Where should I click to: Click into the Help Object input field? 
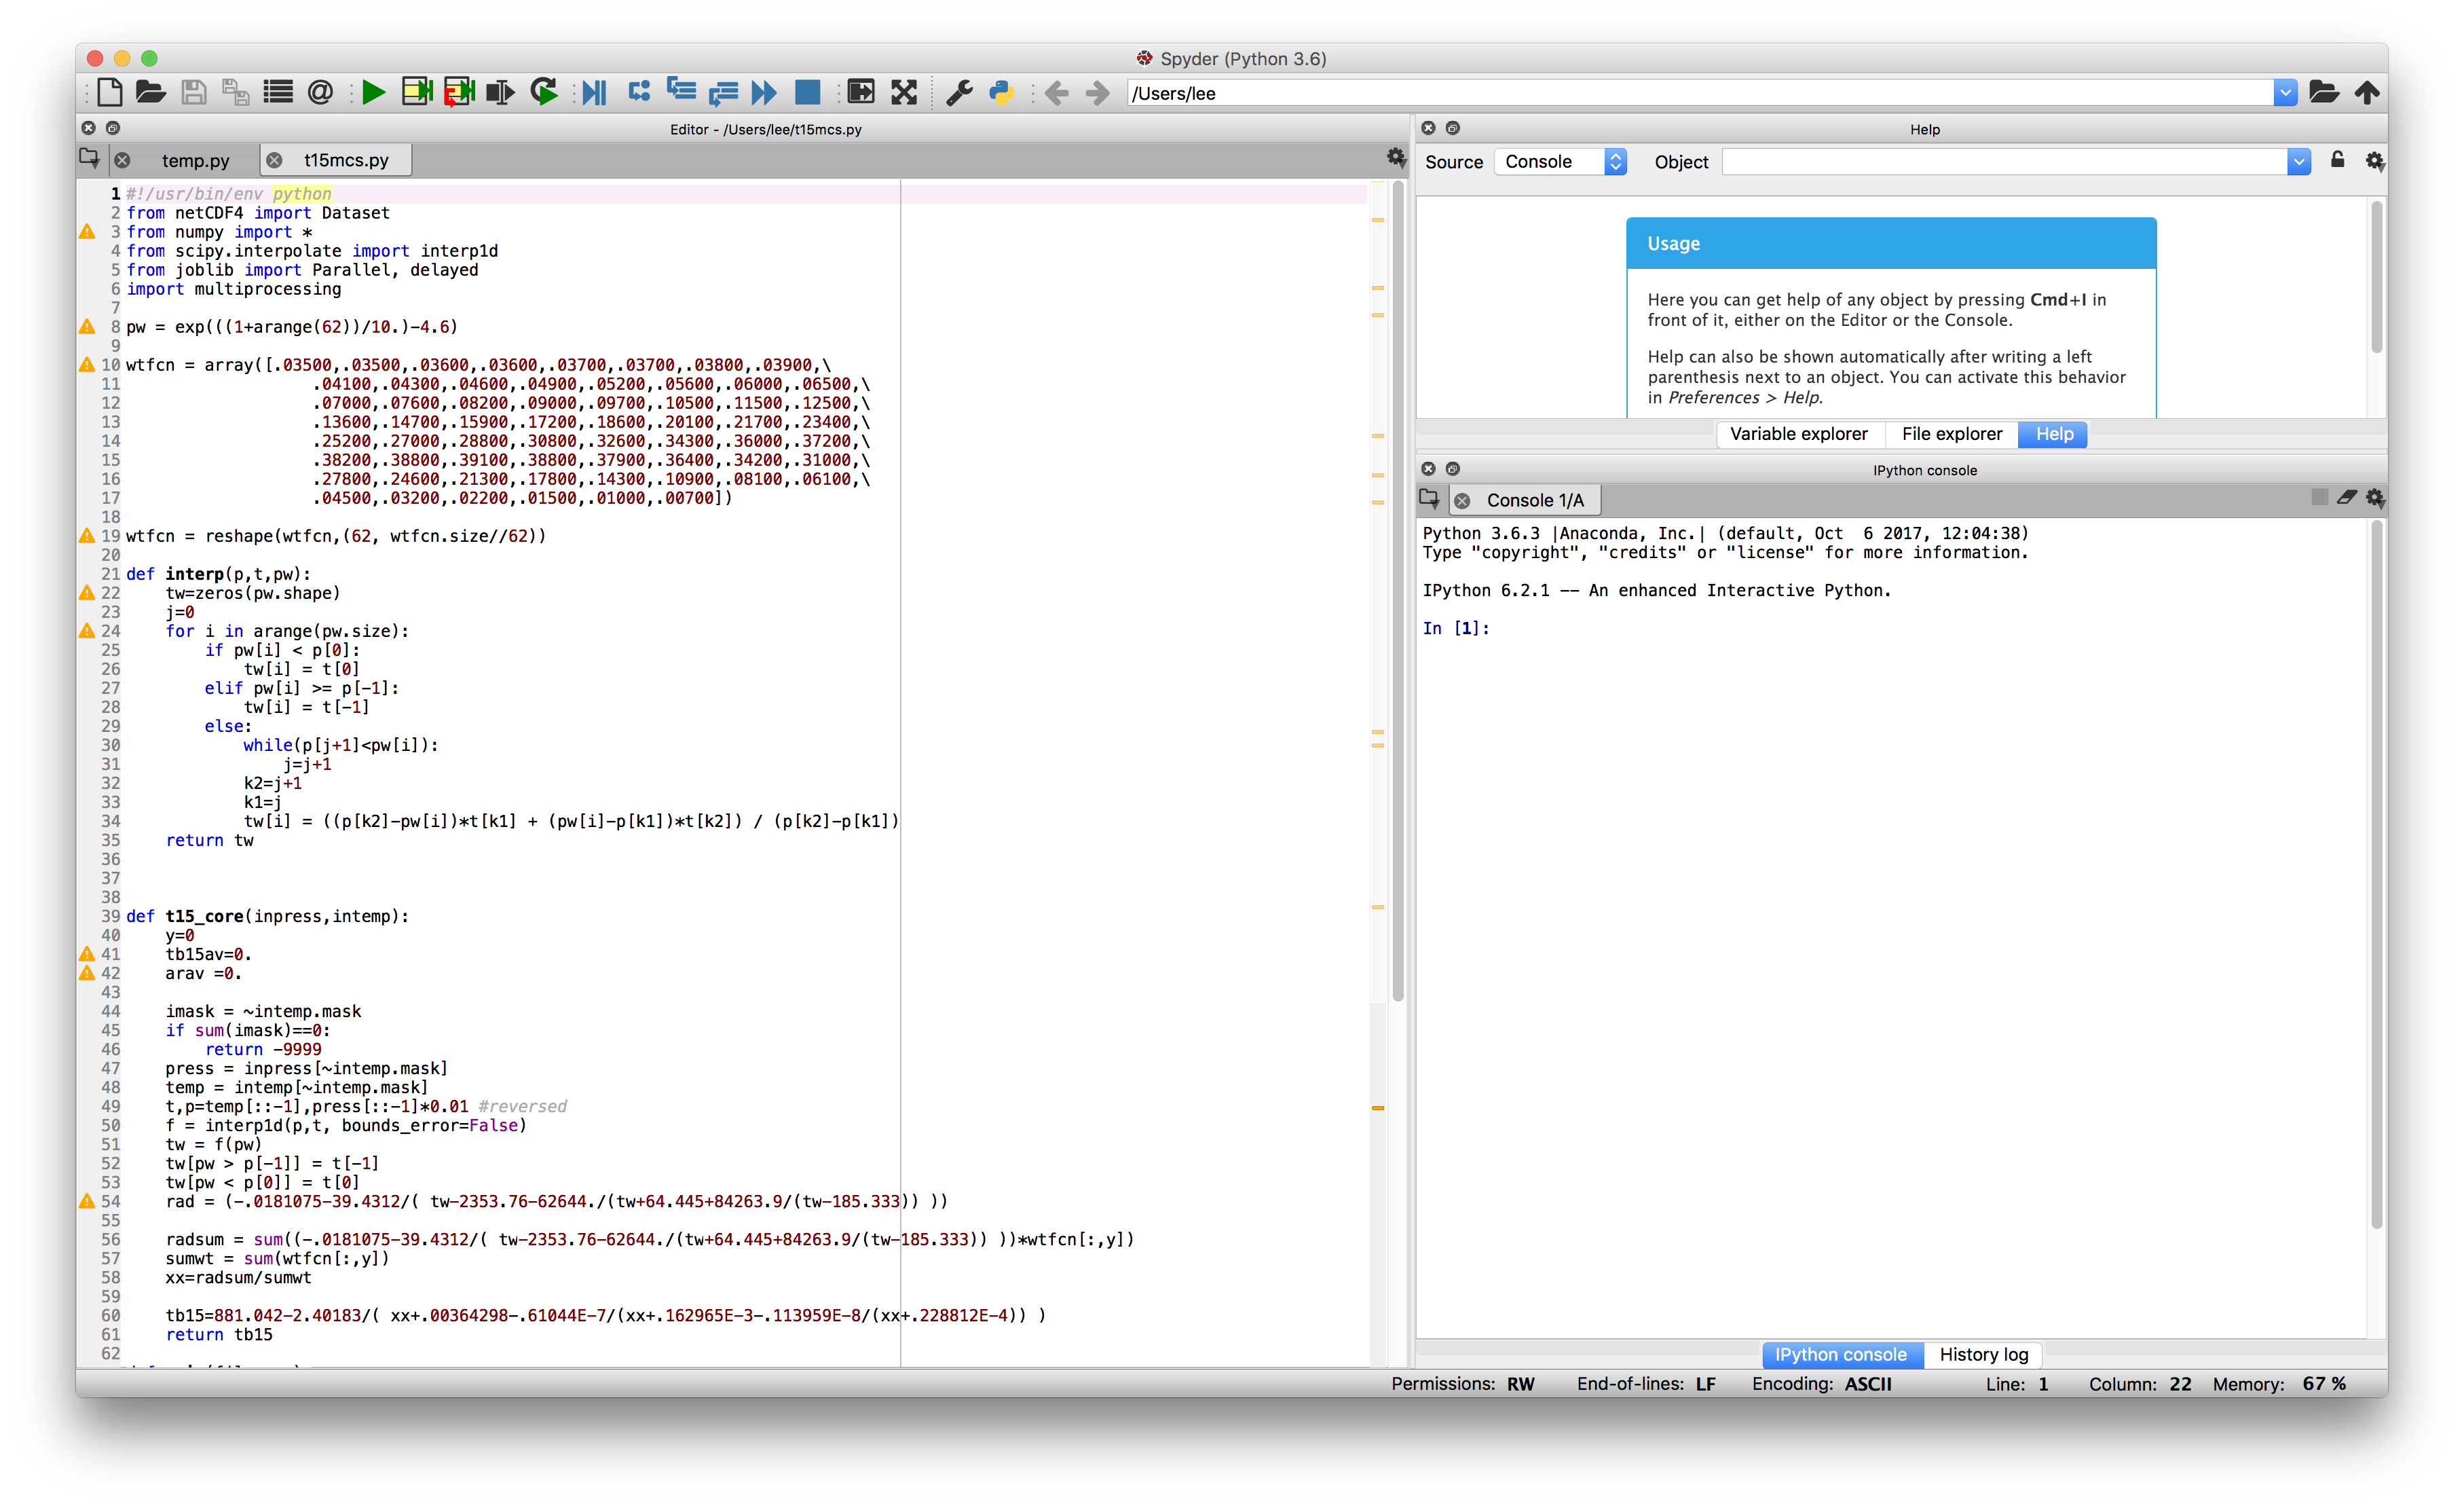point(2005,162)
